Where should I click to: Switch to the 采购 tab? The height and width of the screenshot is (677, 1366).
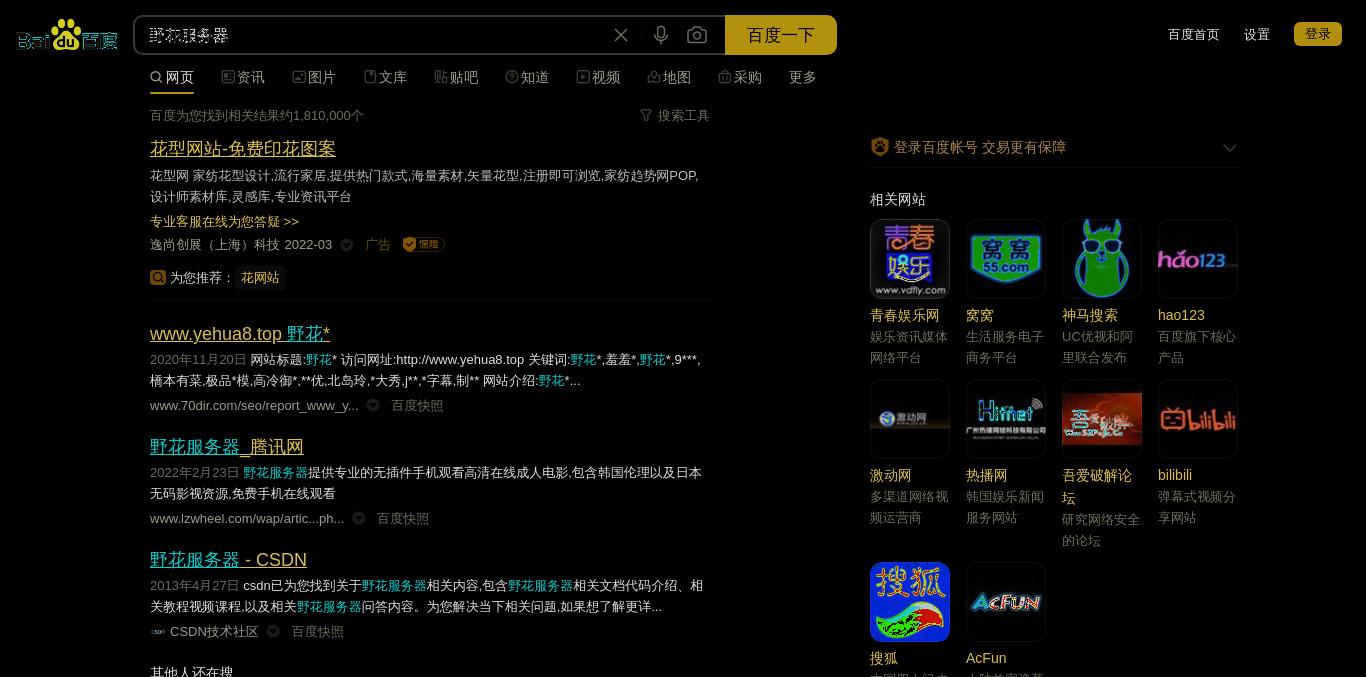pos(740,77)
